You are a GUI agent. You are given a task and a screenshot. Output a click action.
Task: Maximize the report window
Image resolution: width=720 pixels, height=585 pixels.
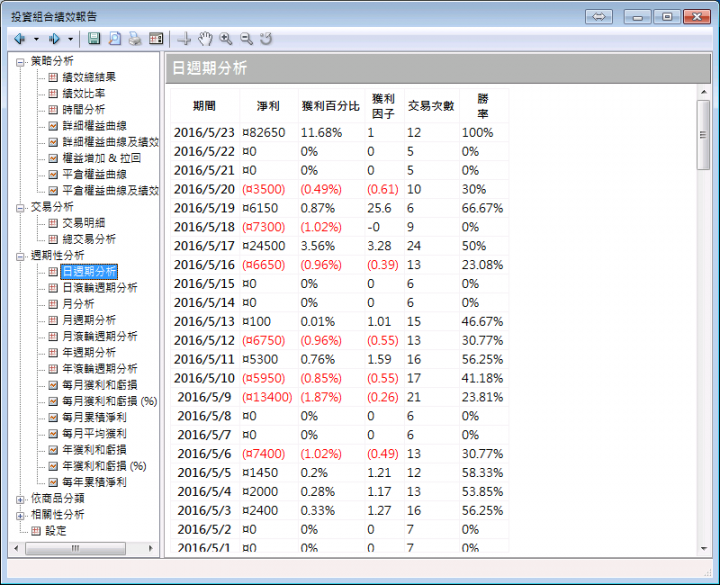coord(667,17)
